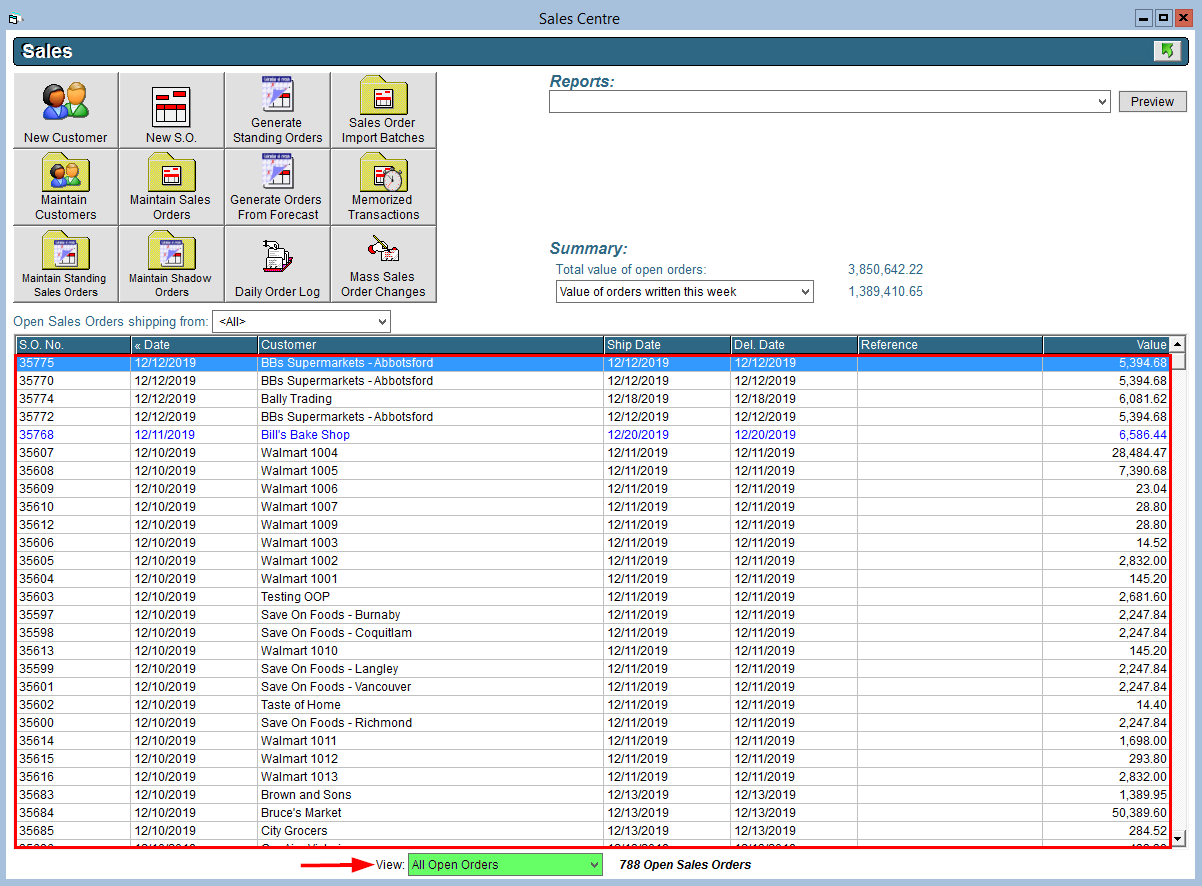Open Maintain Customers
The width and height of the screenshot is (1202, 886).
[x=66, y=187]
